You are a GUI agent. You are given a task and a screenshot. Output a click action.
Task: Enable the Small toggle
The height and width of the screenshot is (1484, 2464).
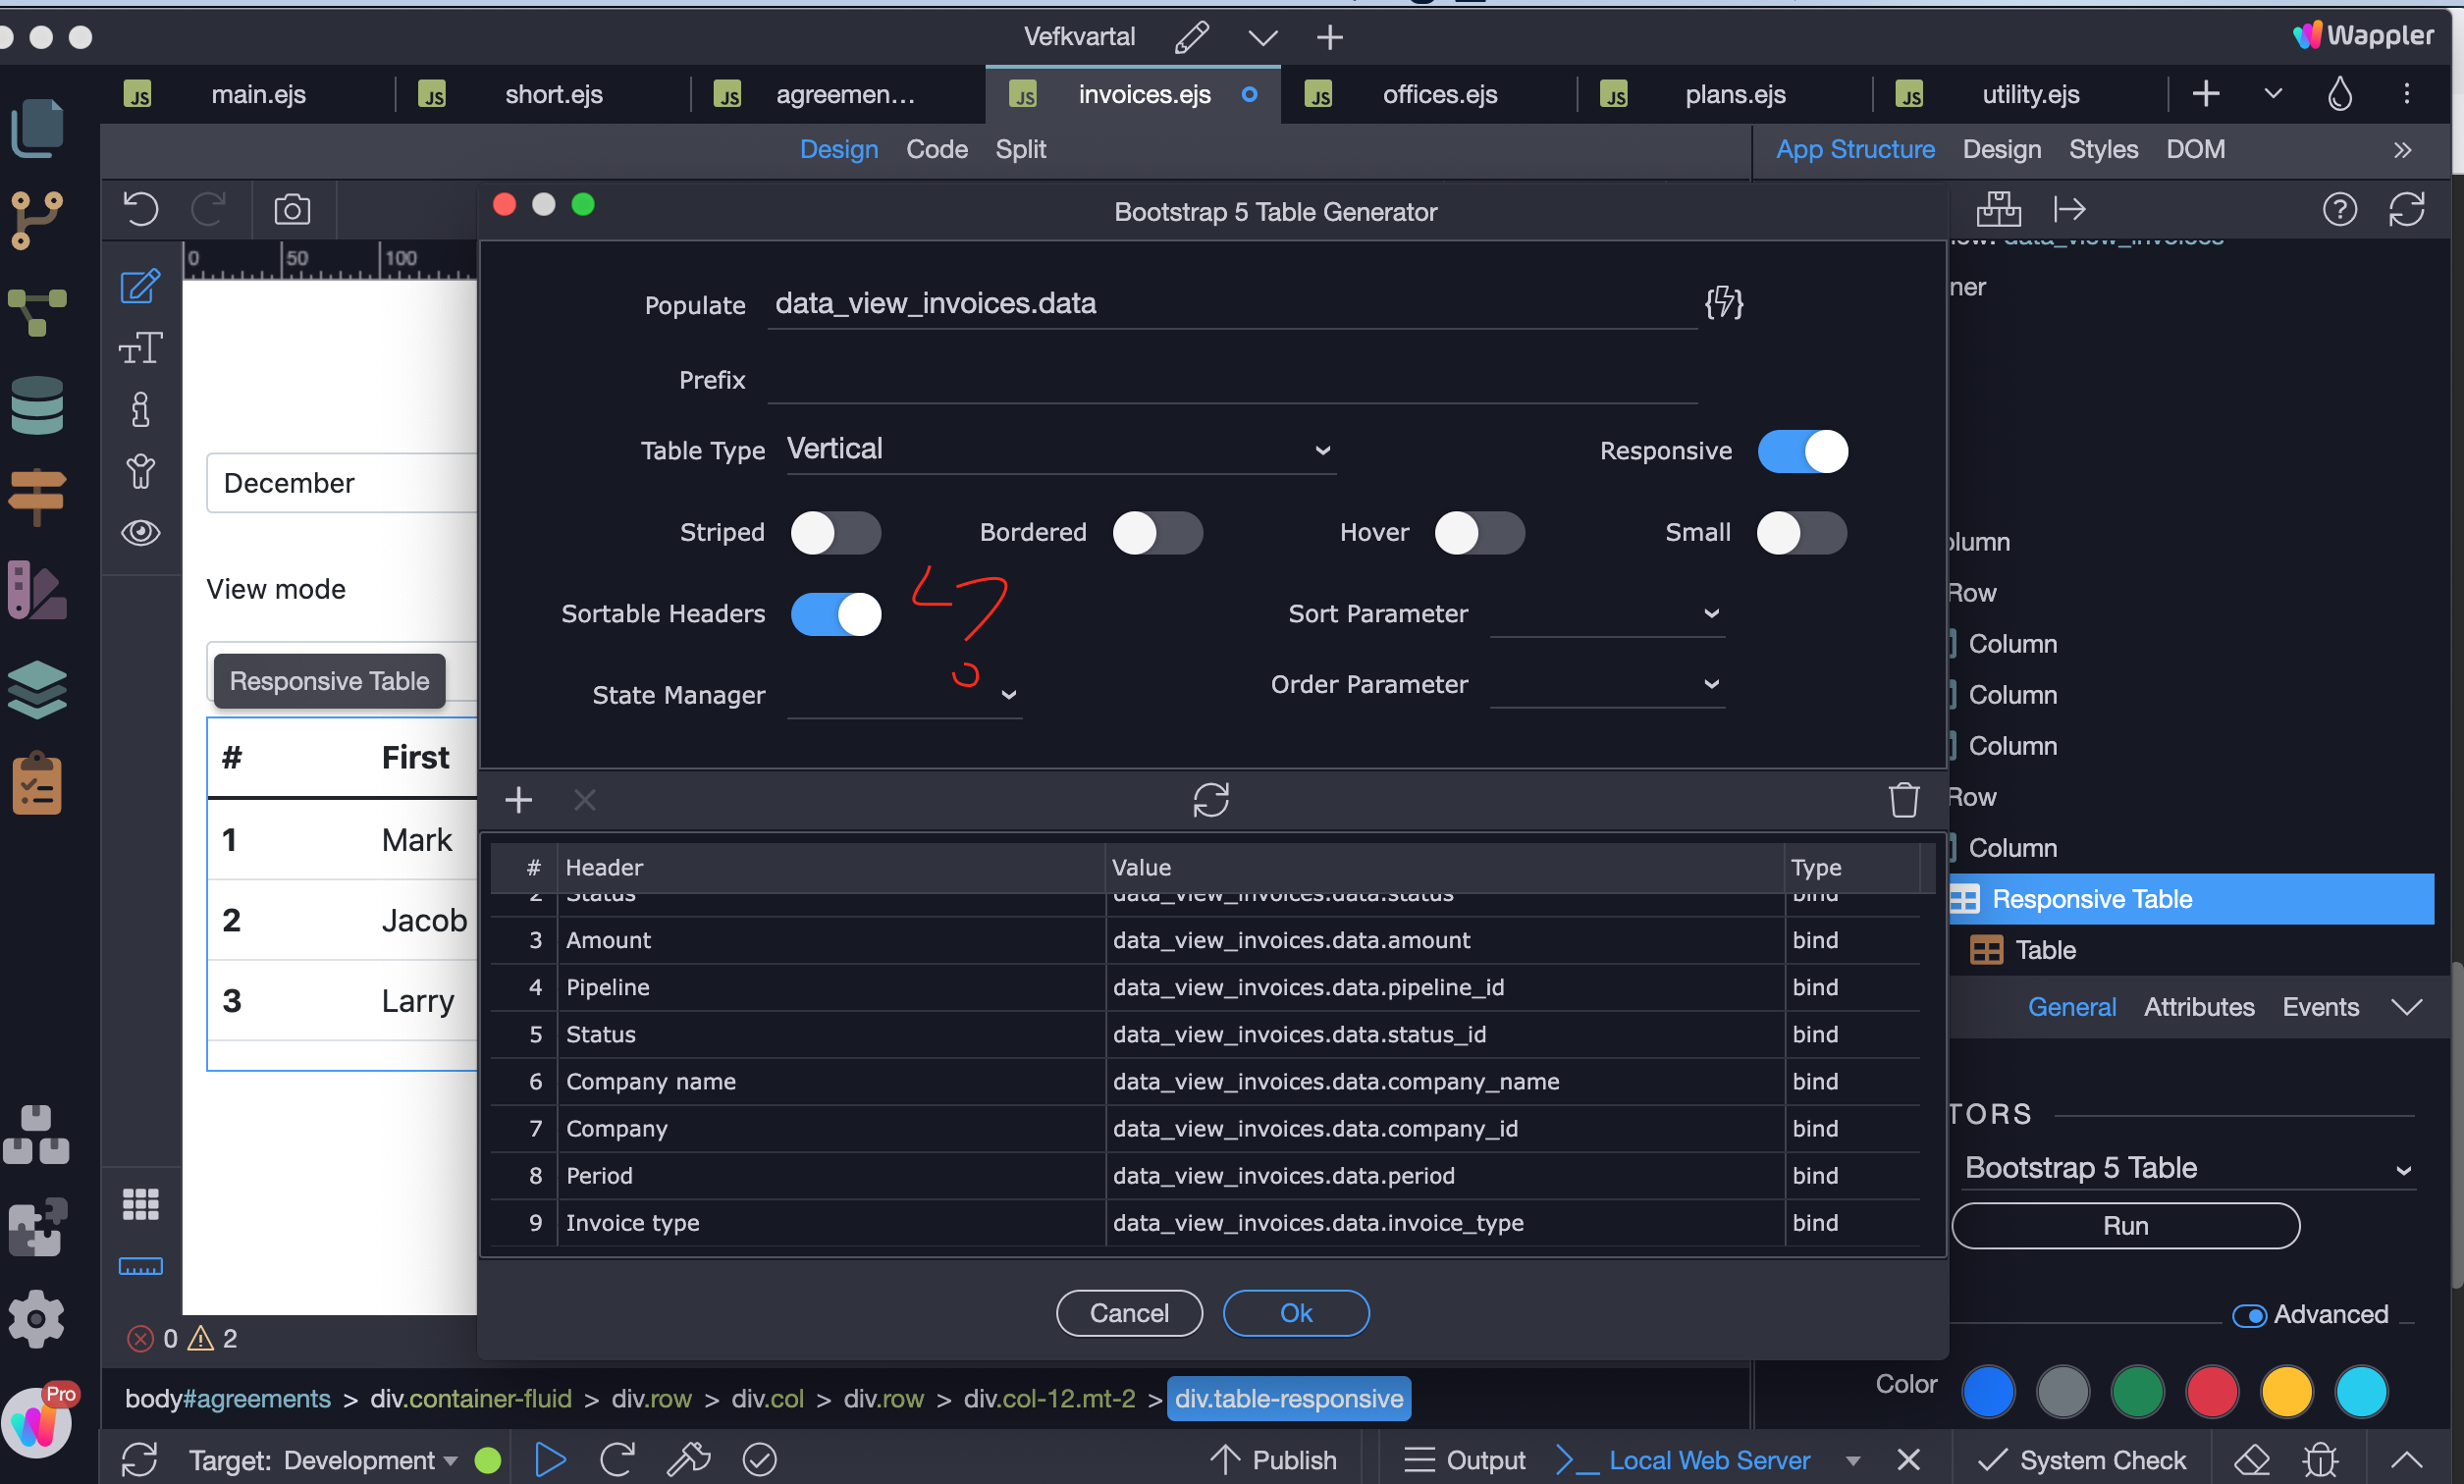[x=1801, y=532]
